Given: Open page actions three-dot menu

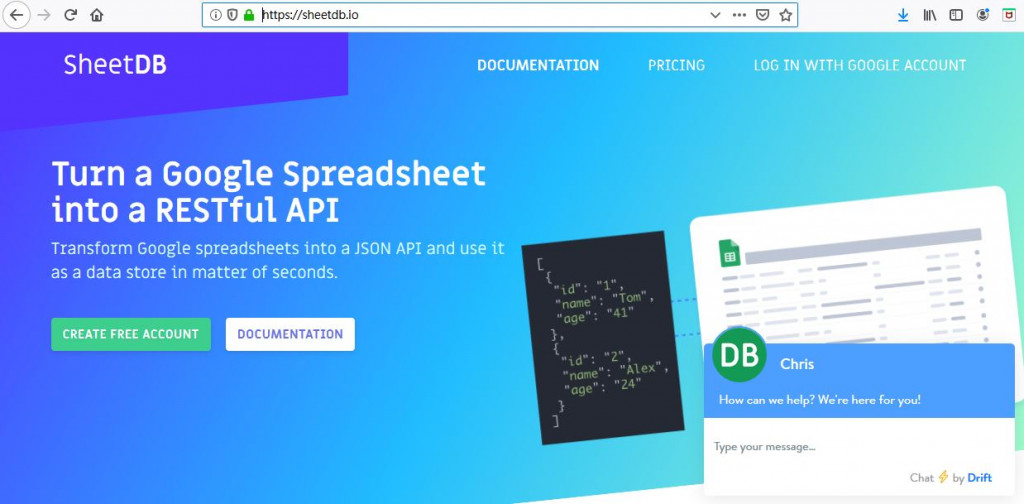Looking at the screenshot, I should click(x=739, y=15).
